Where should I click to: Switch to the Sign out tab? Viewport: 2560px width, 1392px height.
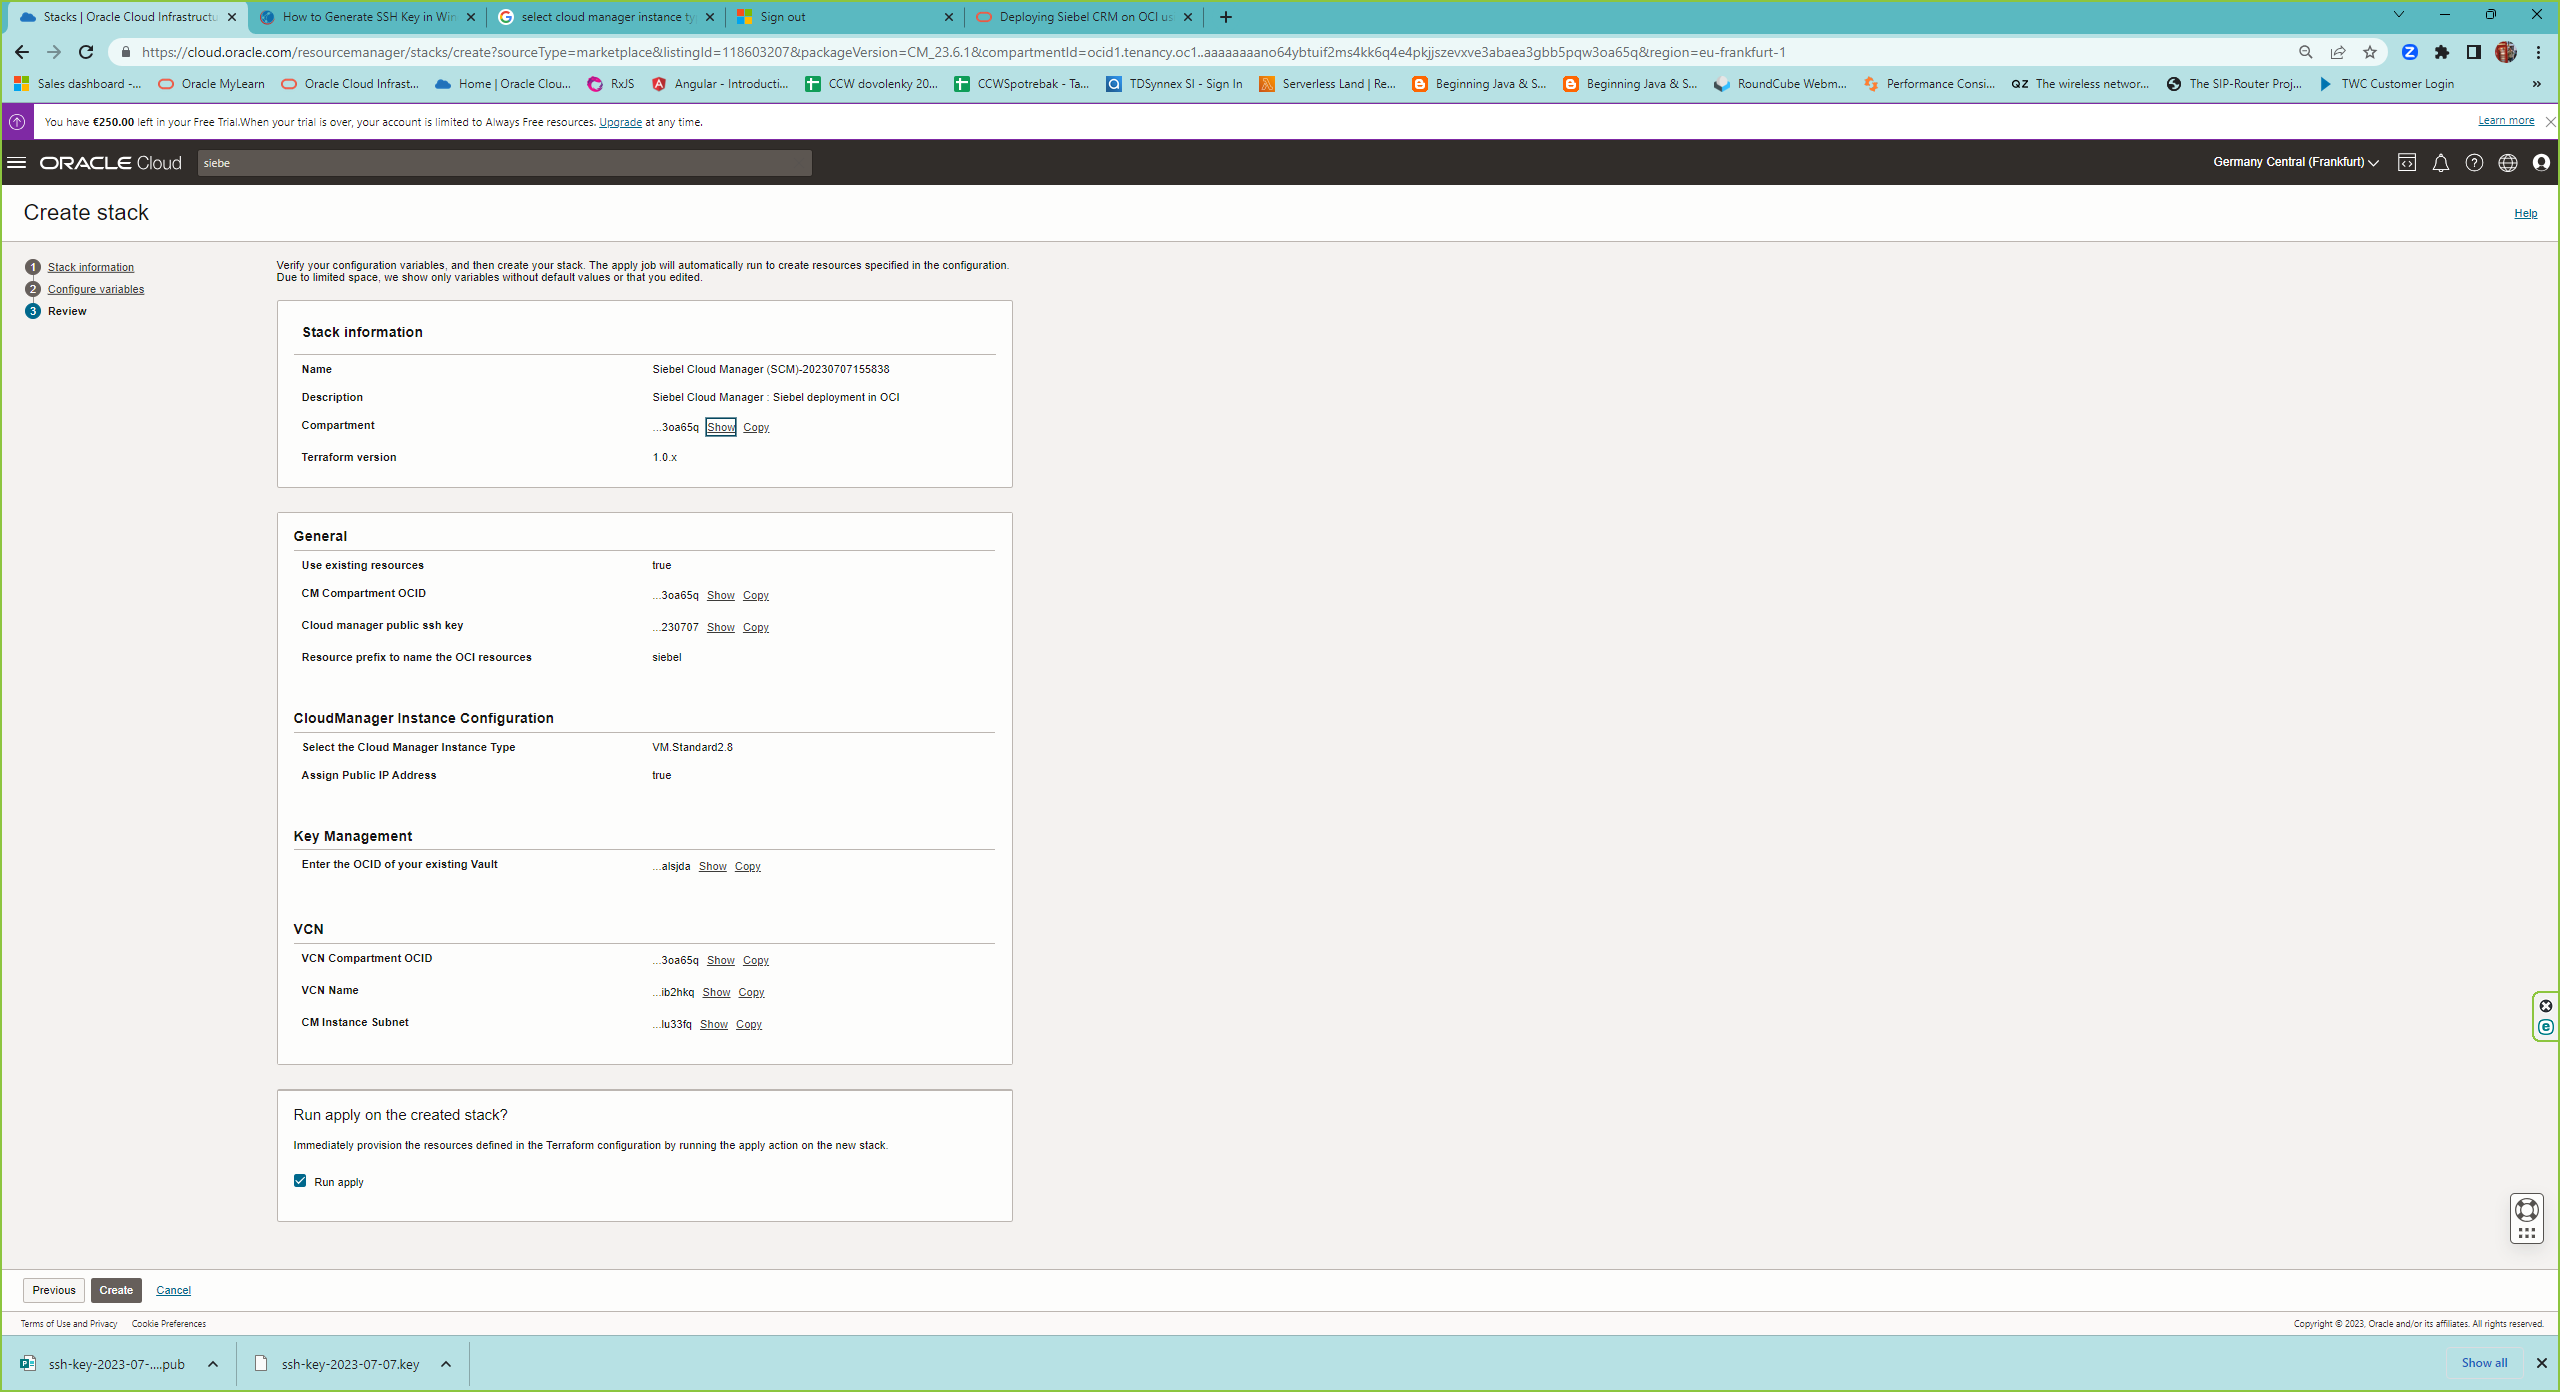point(845,17)
